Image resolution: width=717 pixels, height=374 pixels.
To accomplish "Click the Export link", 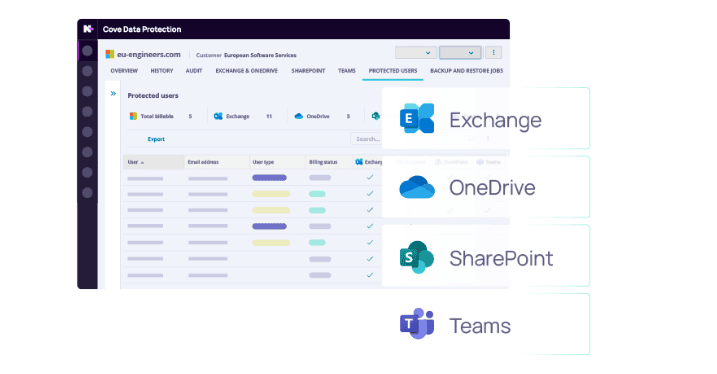I will (x=156, y=139).
